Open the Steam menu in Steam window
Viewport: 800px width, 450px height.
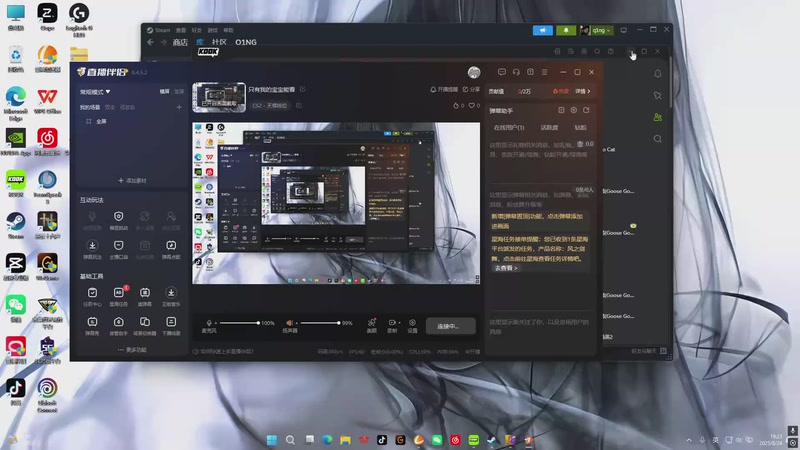162,30
